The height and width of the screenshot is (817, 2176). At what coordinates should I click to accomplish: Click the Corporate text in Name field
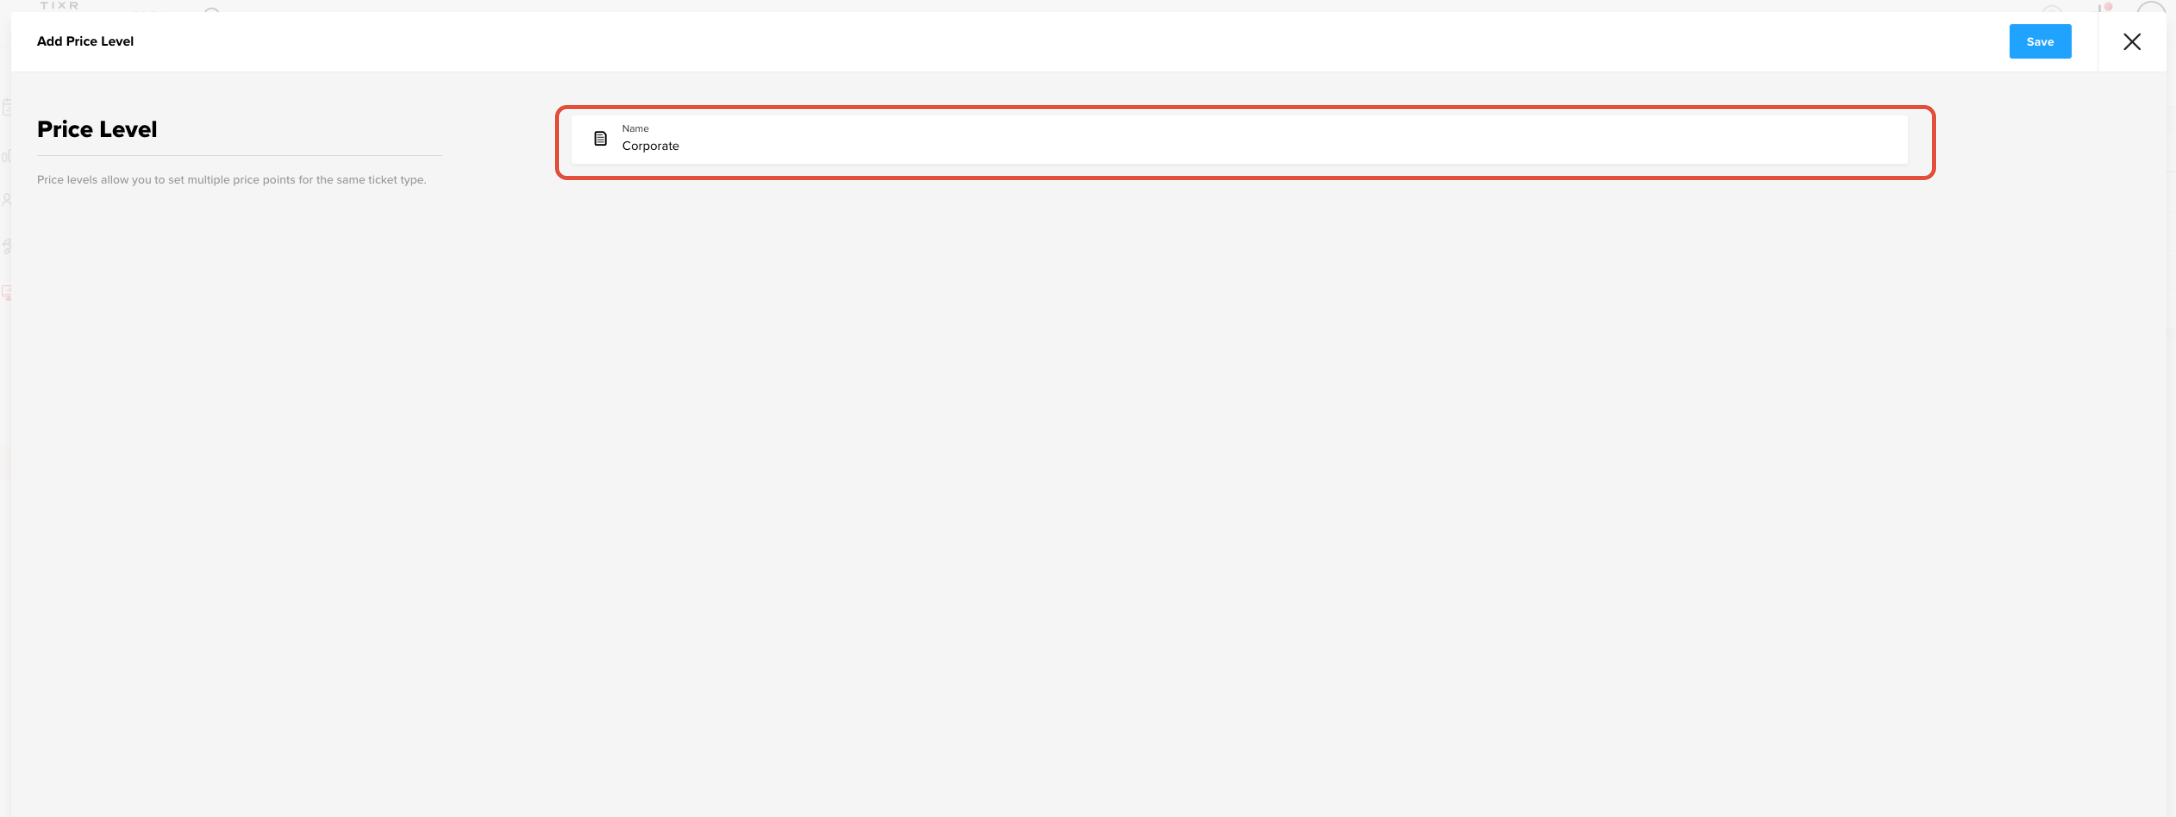650,146
